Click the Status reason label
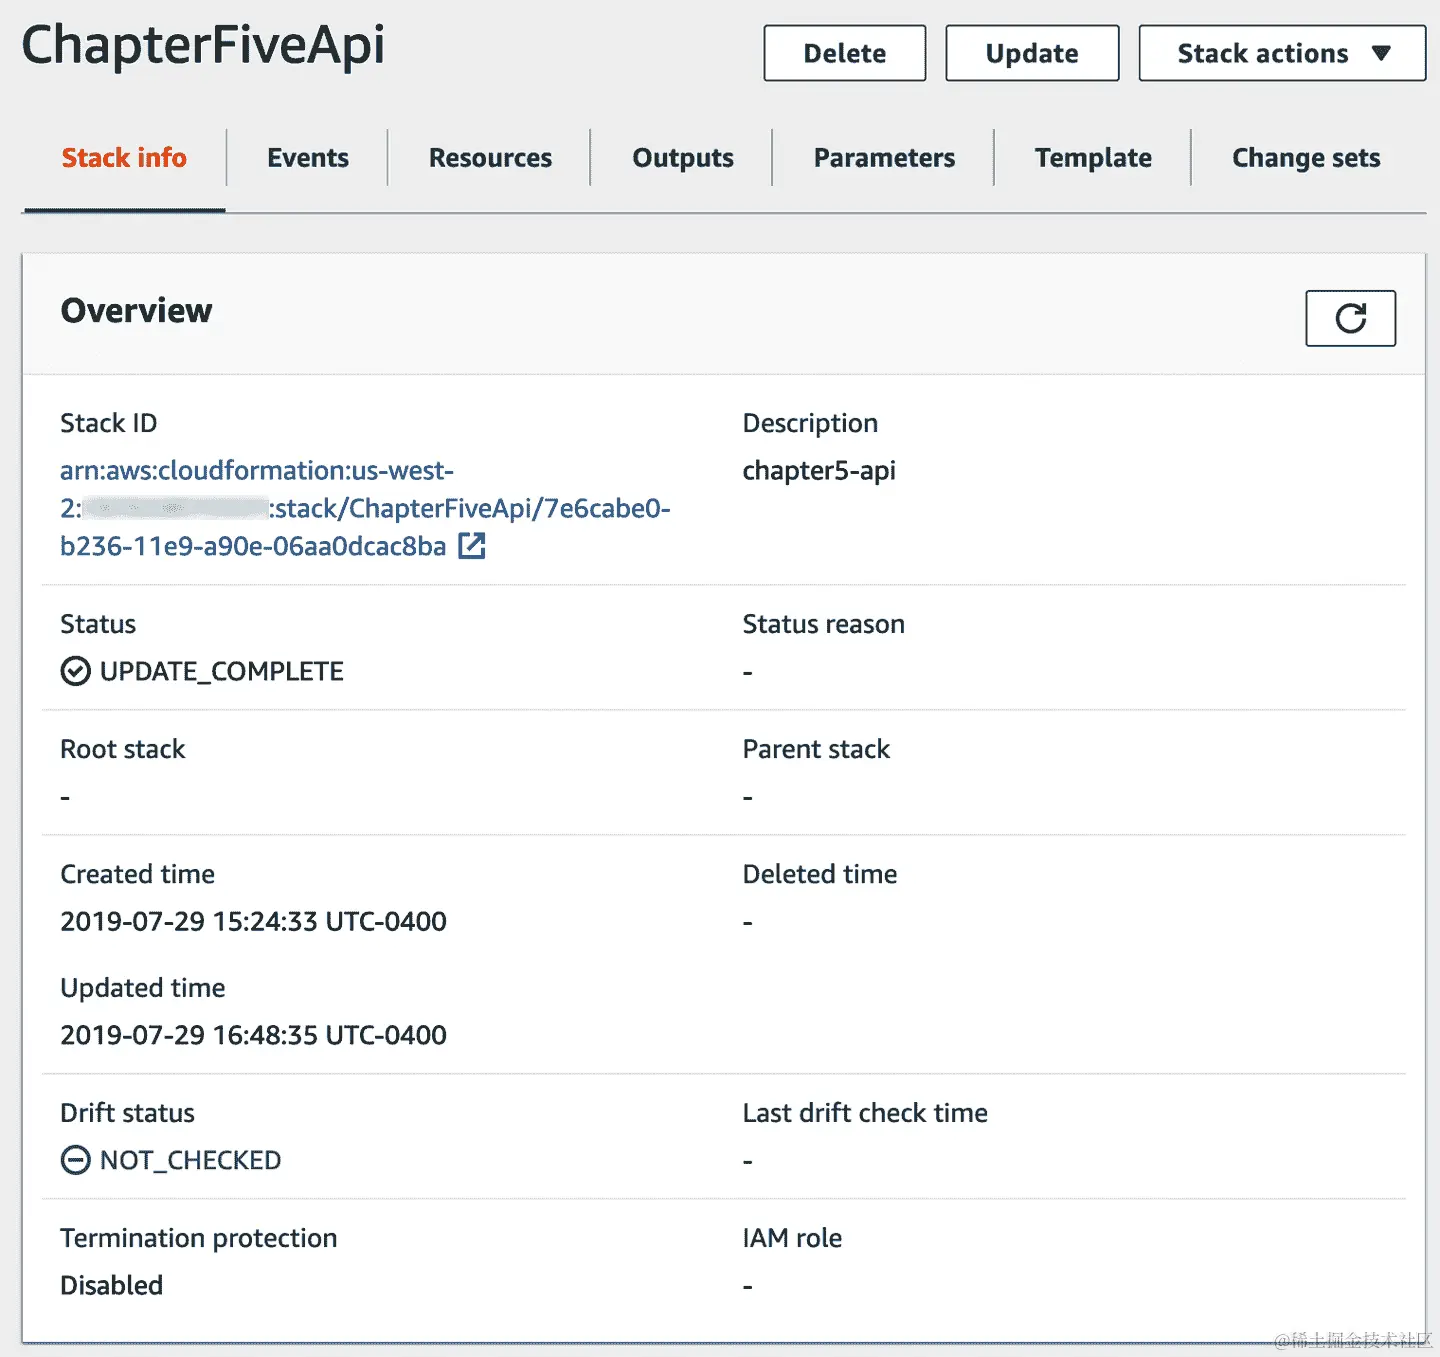This screenshot has height=1357, width=1440. click(x=823, y=624)
